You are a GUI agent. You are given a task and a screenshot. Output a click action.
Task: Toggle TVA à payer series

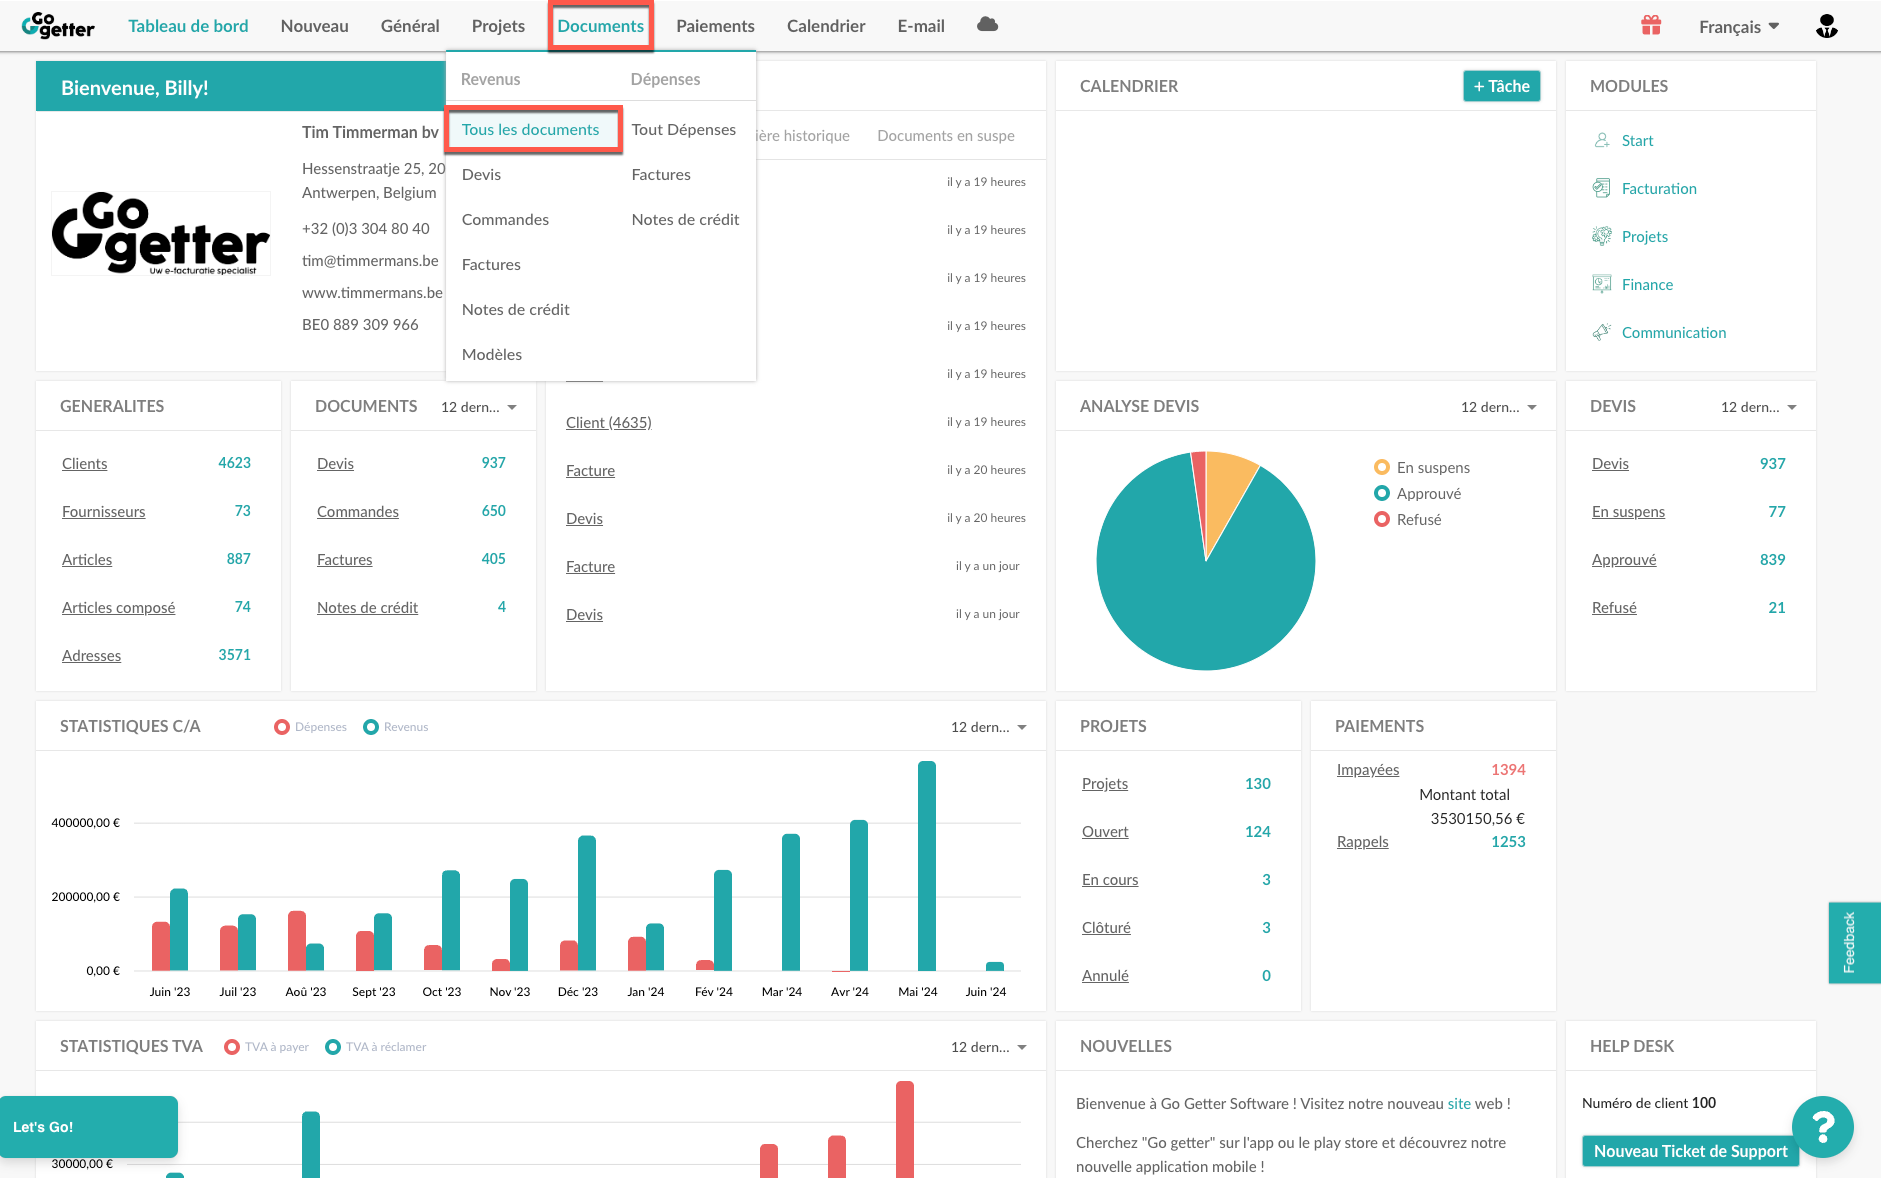point(267,1047)
